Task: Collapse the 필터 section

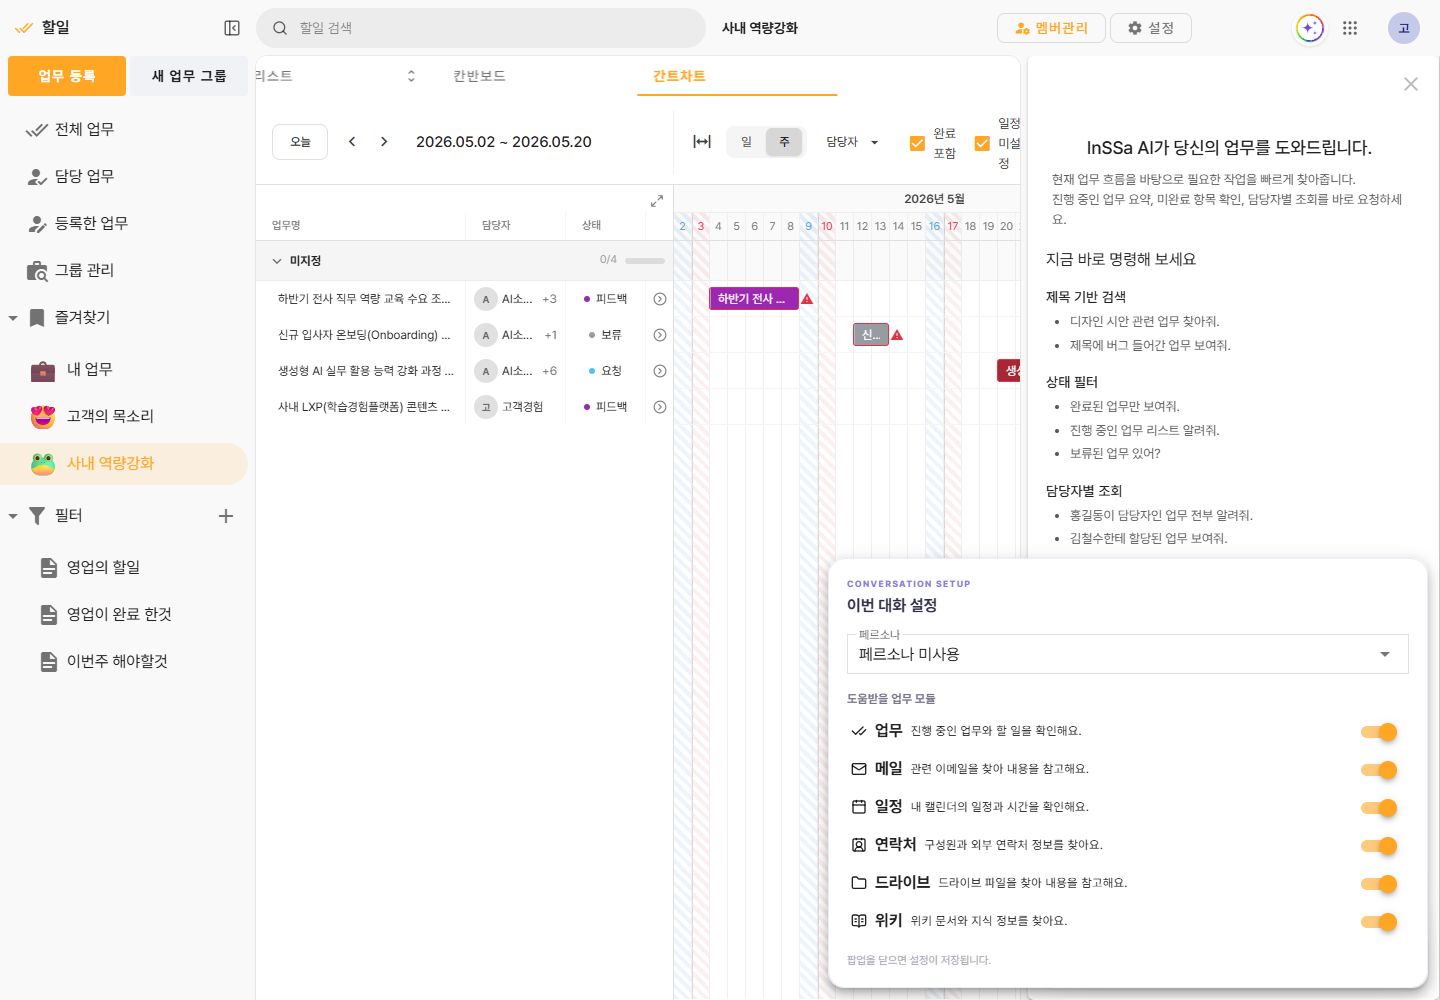Action: pyautogui.click(x=13, y=516)
